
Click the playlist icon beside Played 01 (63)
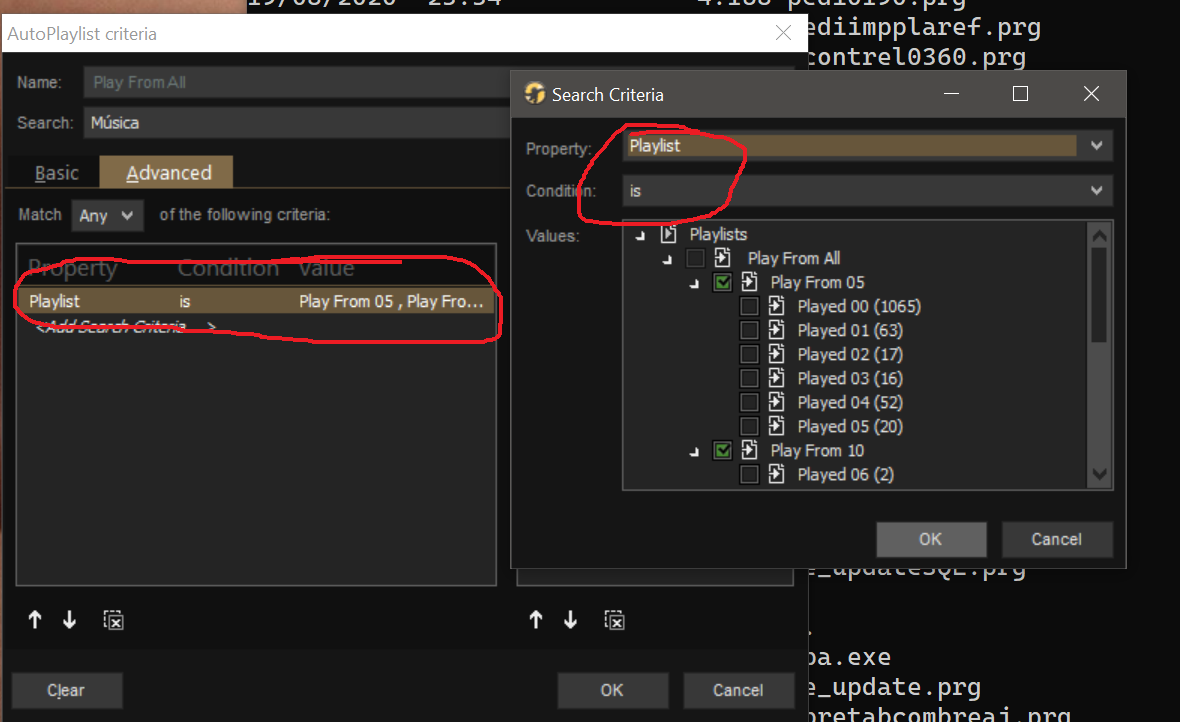click(x=777, y=331)
